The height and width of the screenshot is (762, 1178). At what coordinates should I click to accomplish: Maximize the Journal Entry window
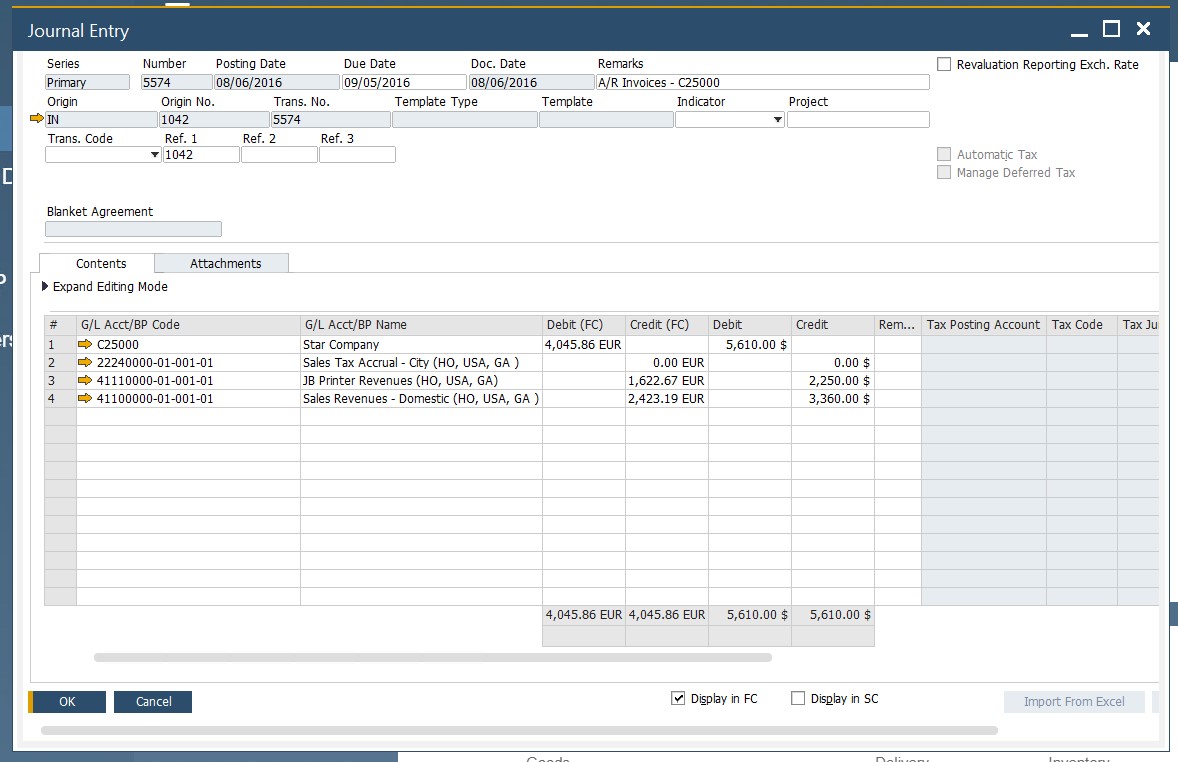tap(1111, 30)
